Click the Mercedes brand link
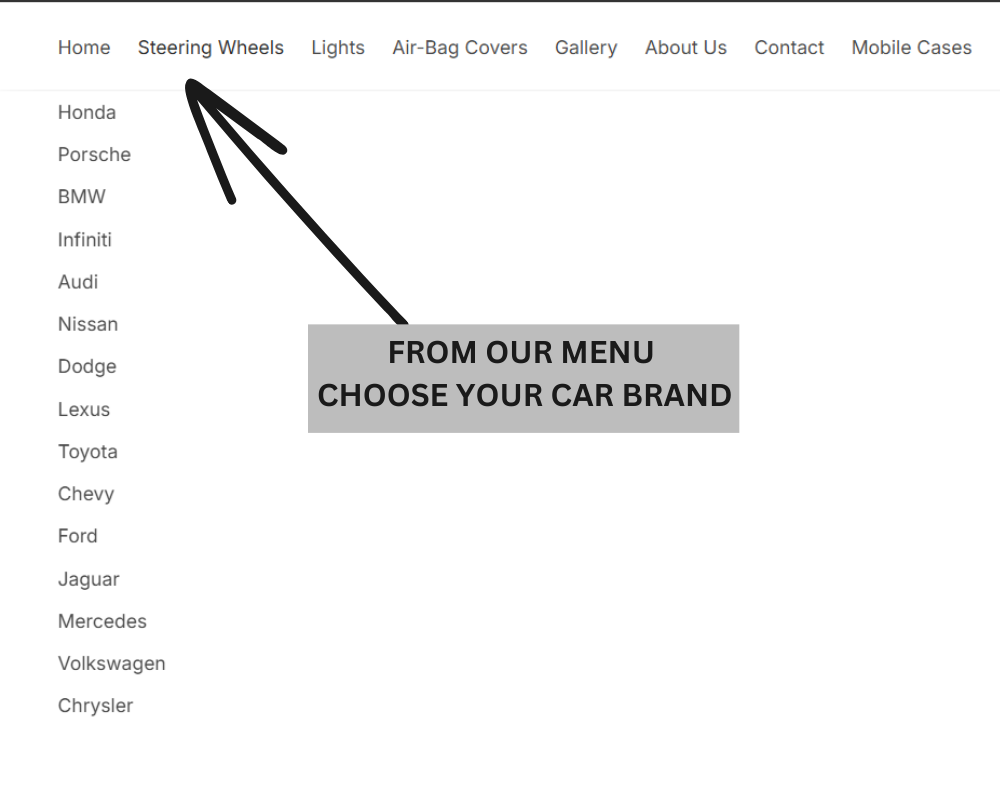Screen dimensions: 1000x800 (x=102, y=621)
